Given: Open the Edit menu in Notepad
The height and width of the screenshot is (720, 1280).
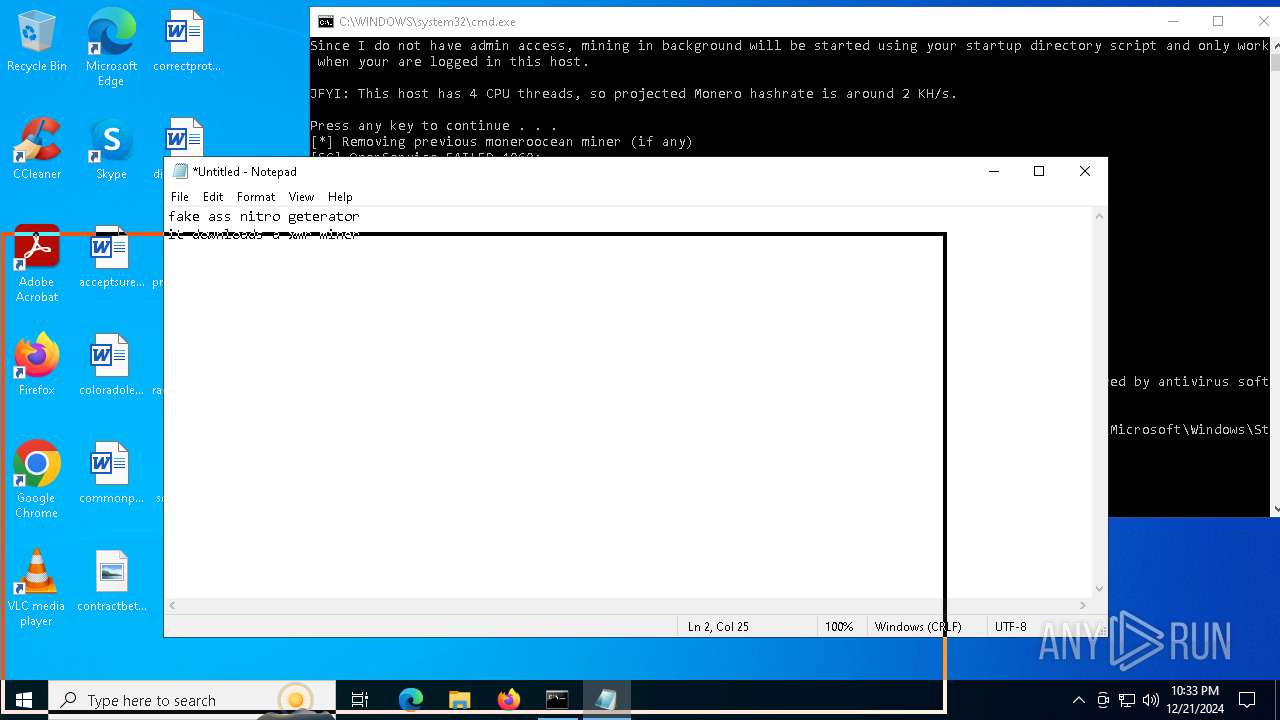Looking at the screenshot, I should (213, 197).
